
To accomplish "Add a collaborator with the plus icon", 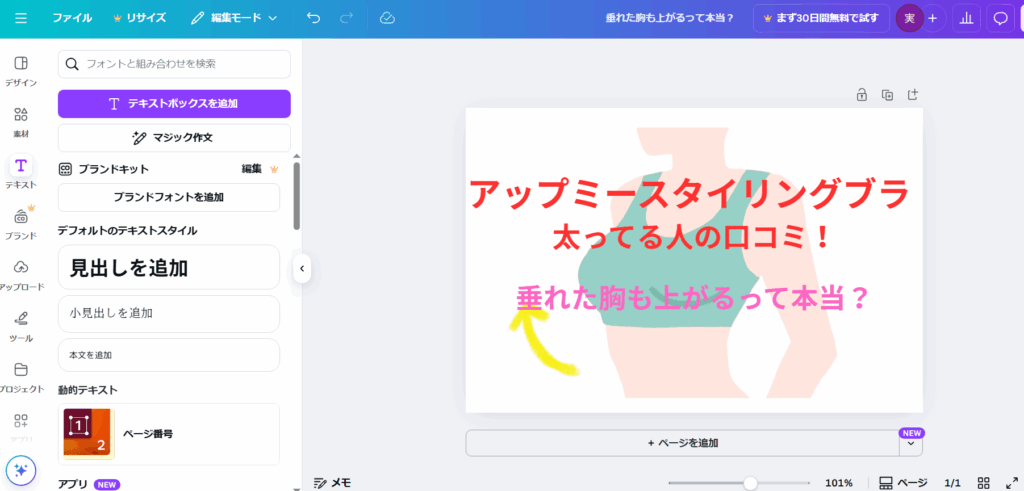I will pyautogui.click(x=933, y=18).
